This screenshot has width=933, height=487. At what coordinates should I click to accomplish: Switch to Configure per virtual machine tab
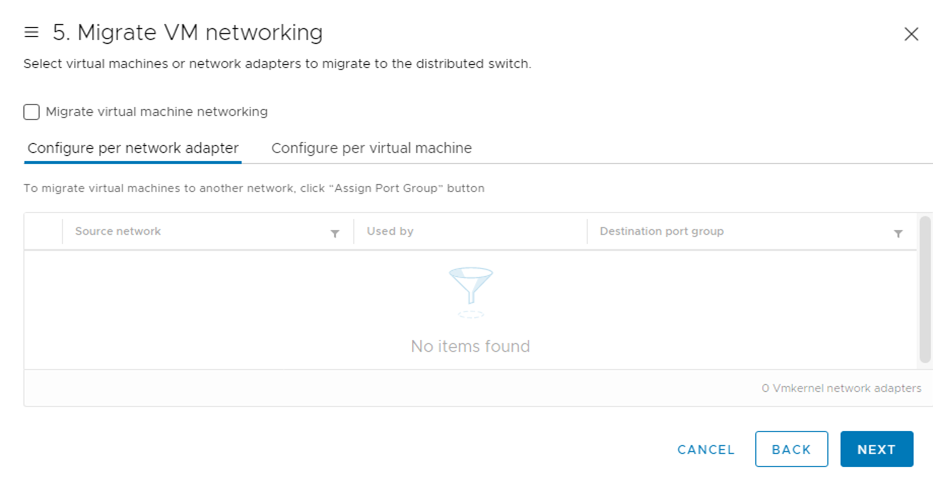pyautogui.click(x=371, y=148)
